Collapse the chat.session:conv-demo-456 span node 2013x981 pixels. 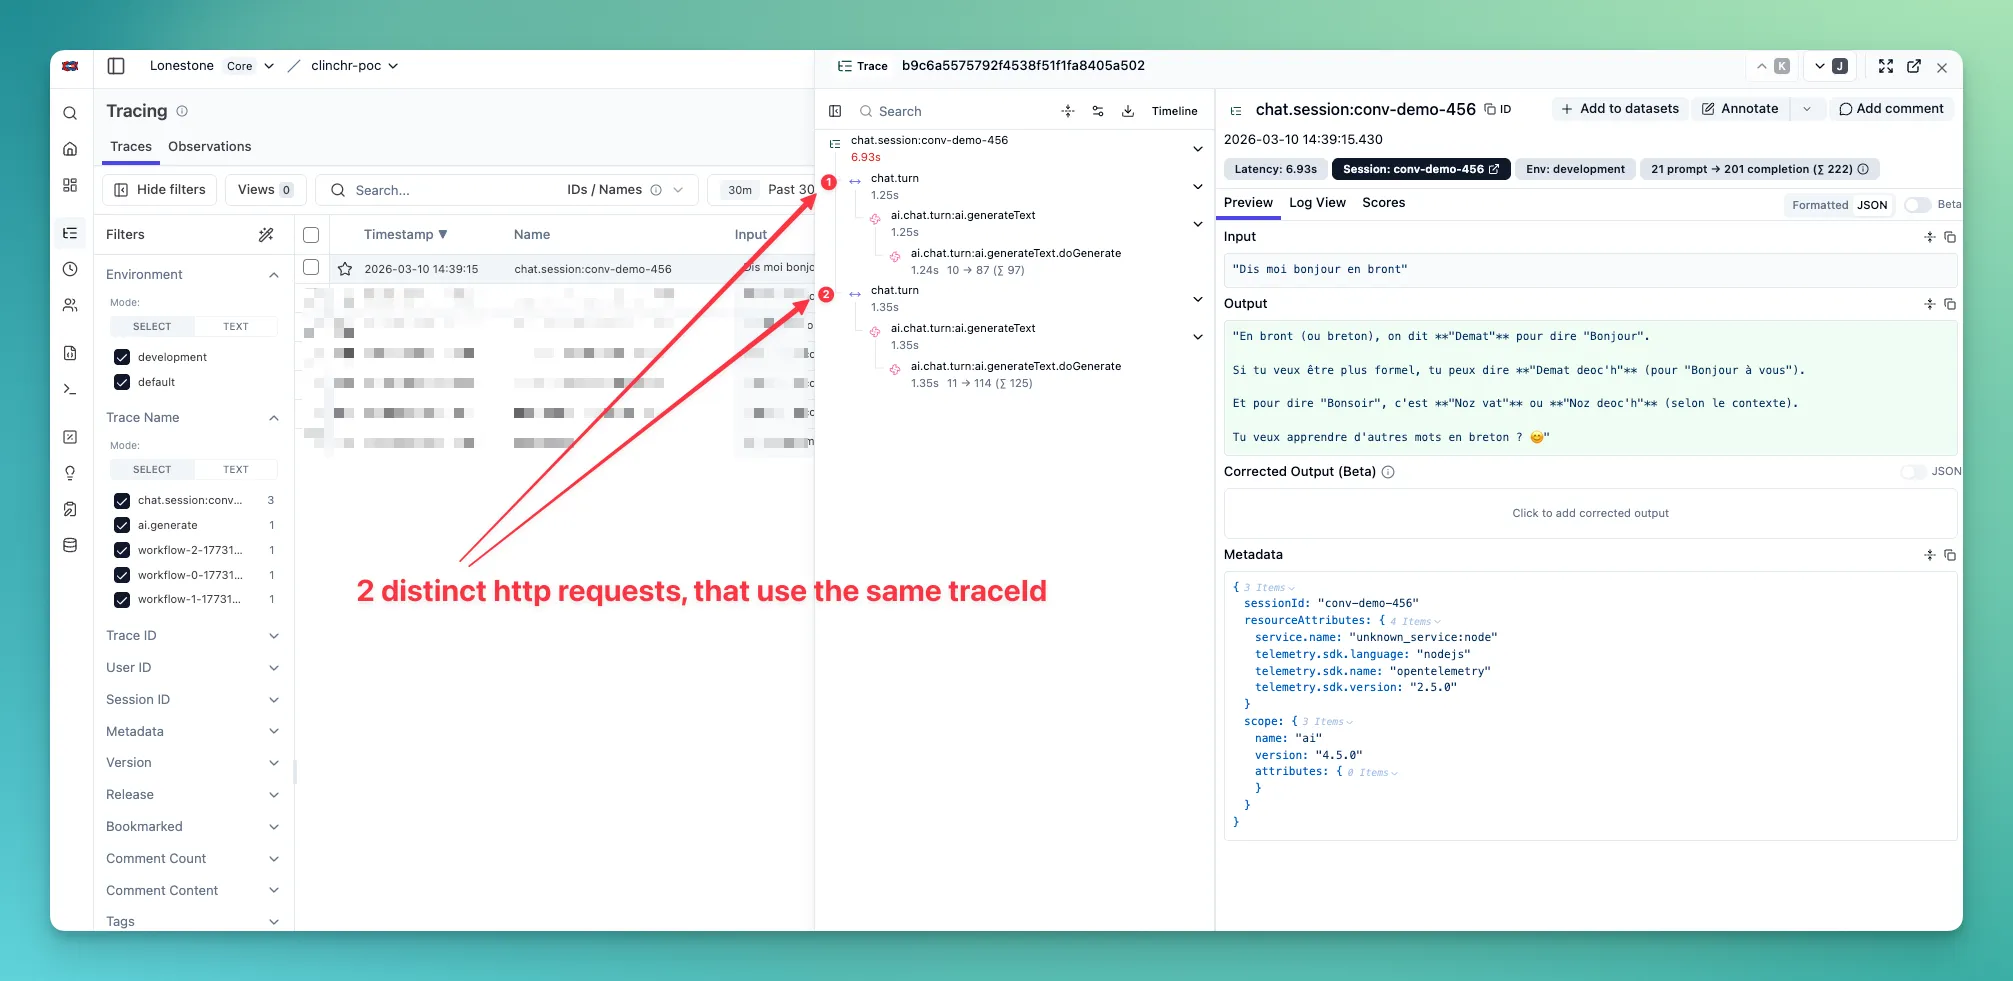tap(1197, 148)
